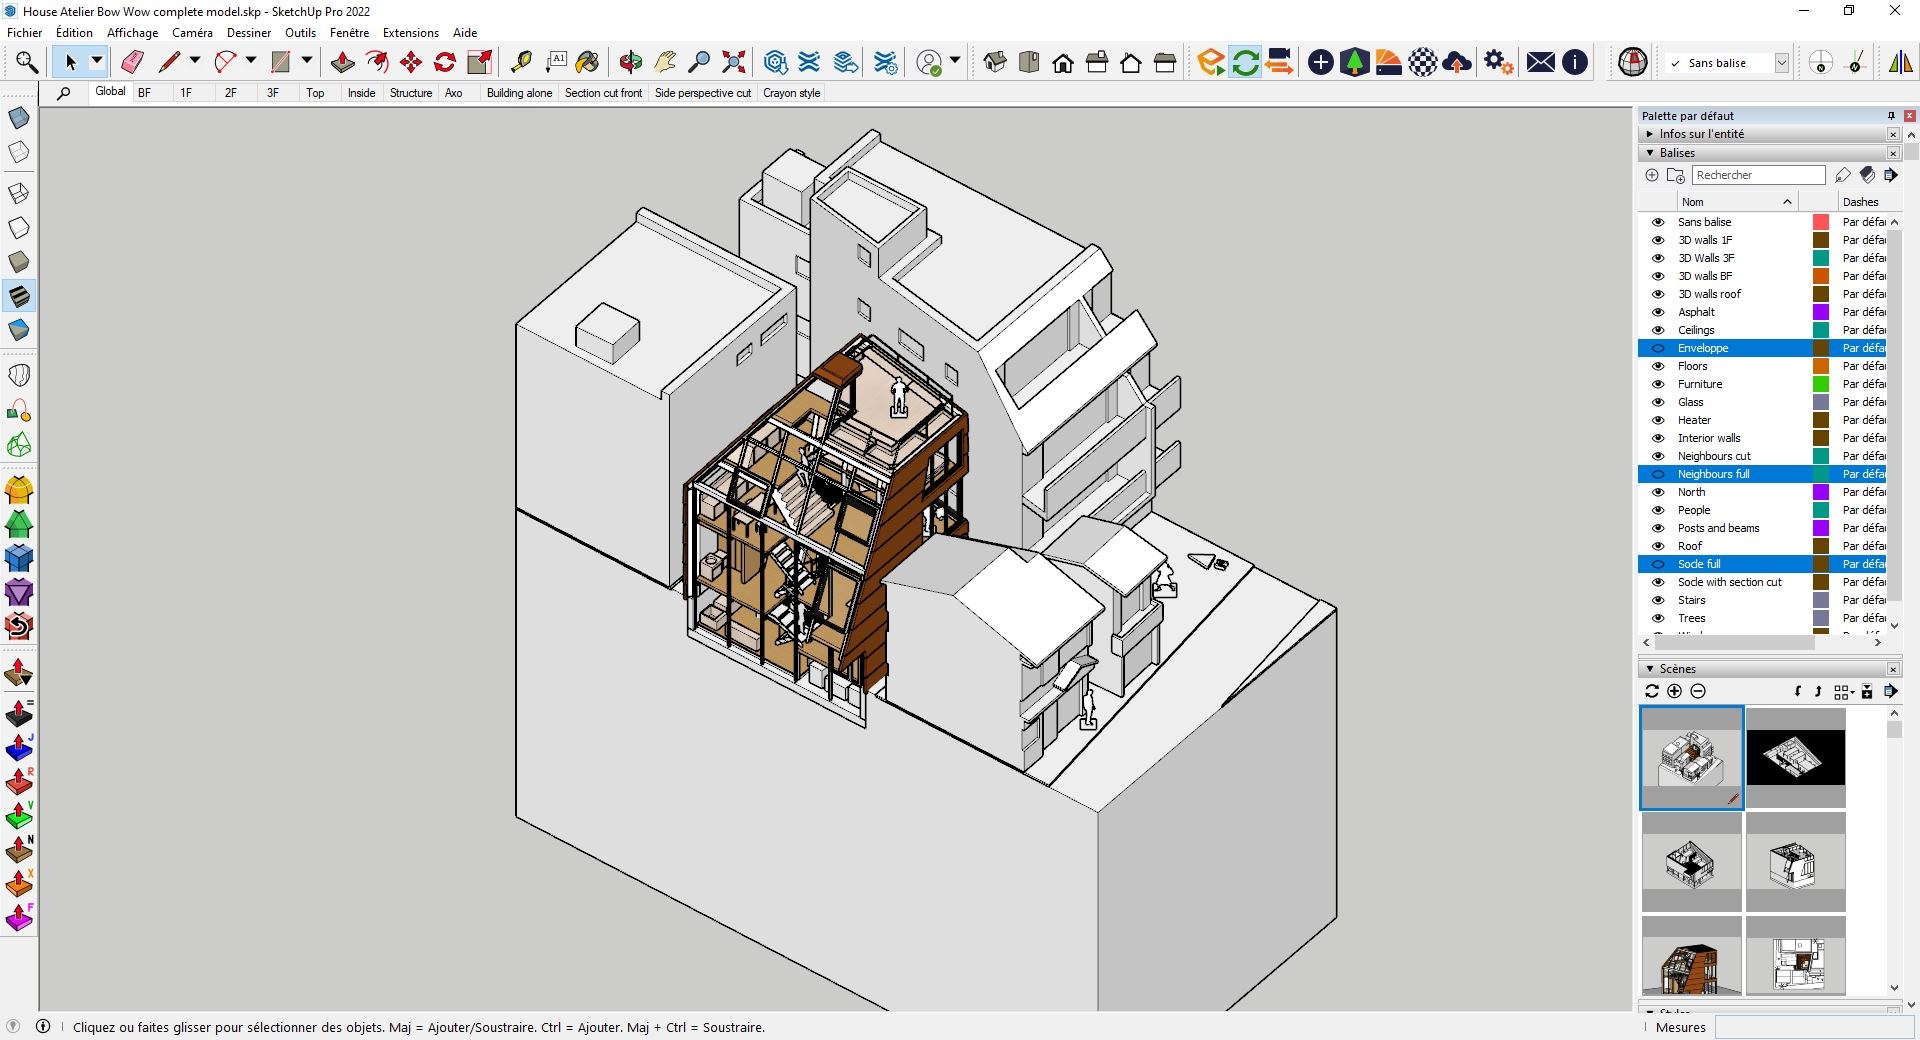Hide the Furniture tag
The image size is (1920, 1040).
click(x=1658, y=384)
